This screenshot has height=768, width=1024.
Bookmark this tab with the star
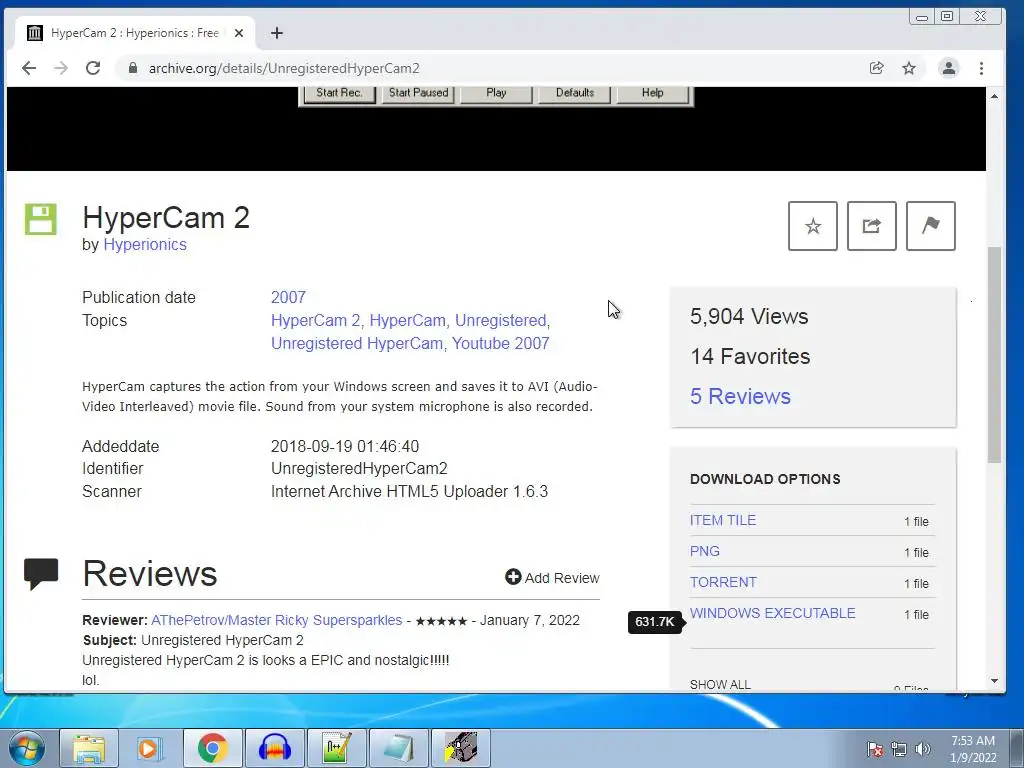coord(908,68)
